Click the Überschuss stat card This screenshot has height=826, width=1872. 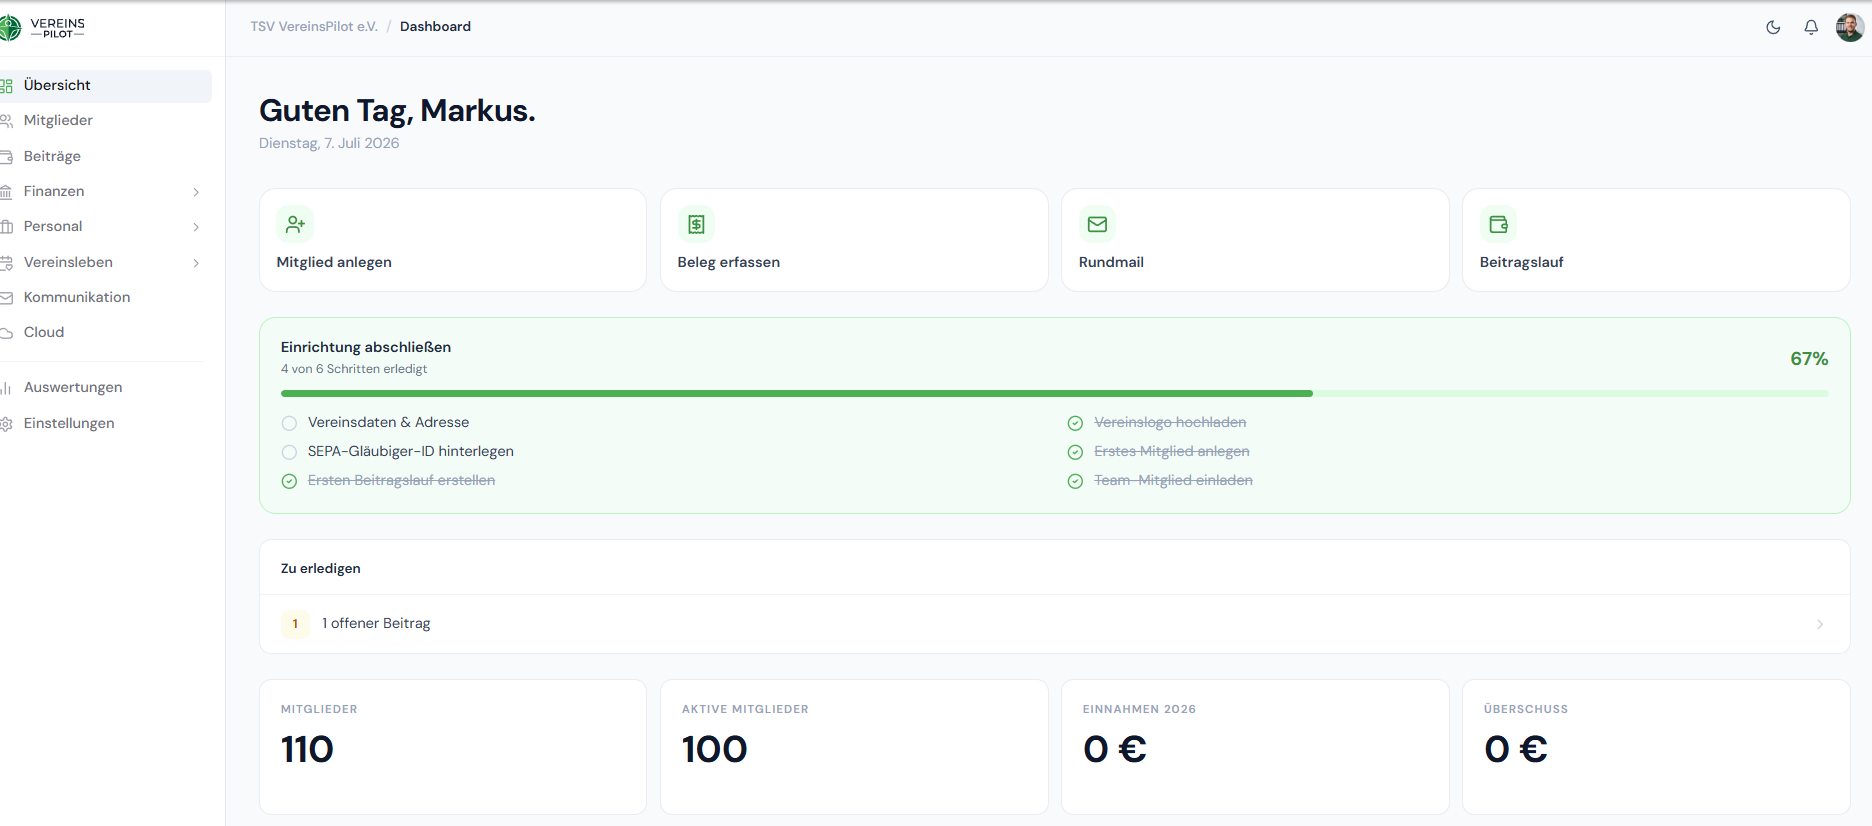[x=1656, y=747]
